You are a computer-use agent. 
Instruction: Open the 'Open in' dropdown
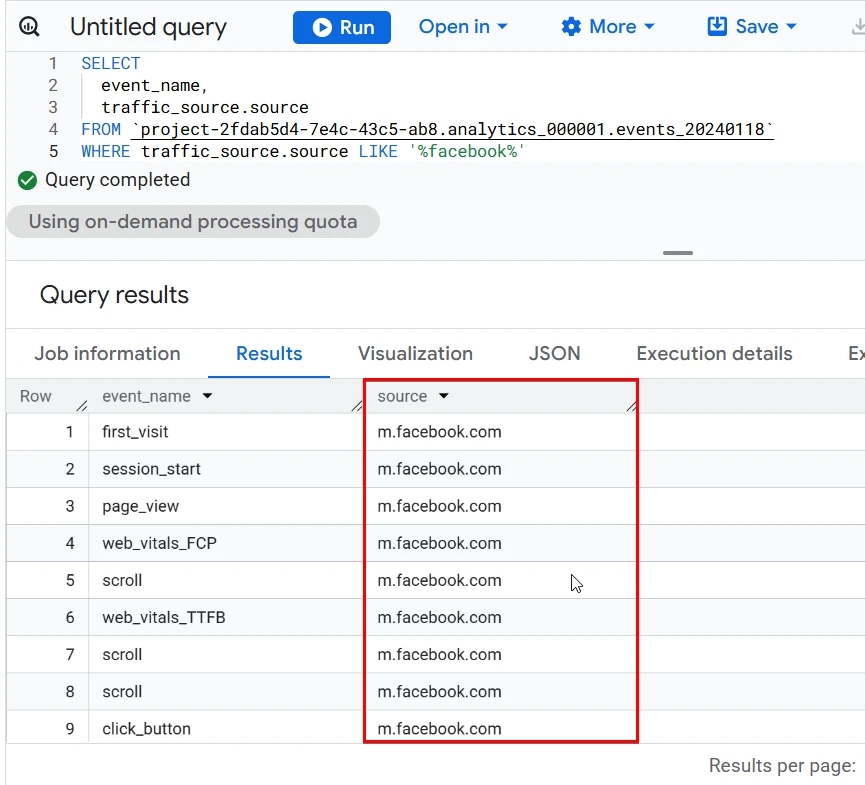[x=463, y=26]
